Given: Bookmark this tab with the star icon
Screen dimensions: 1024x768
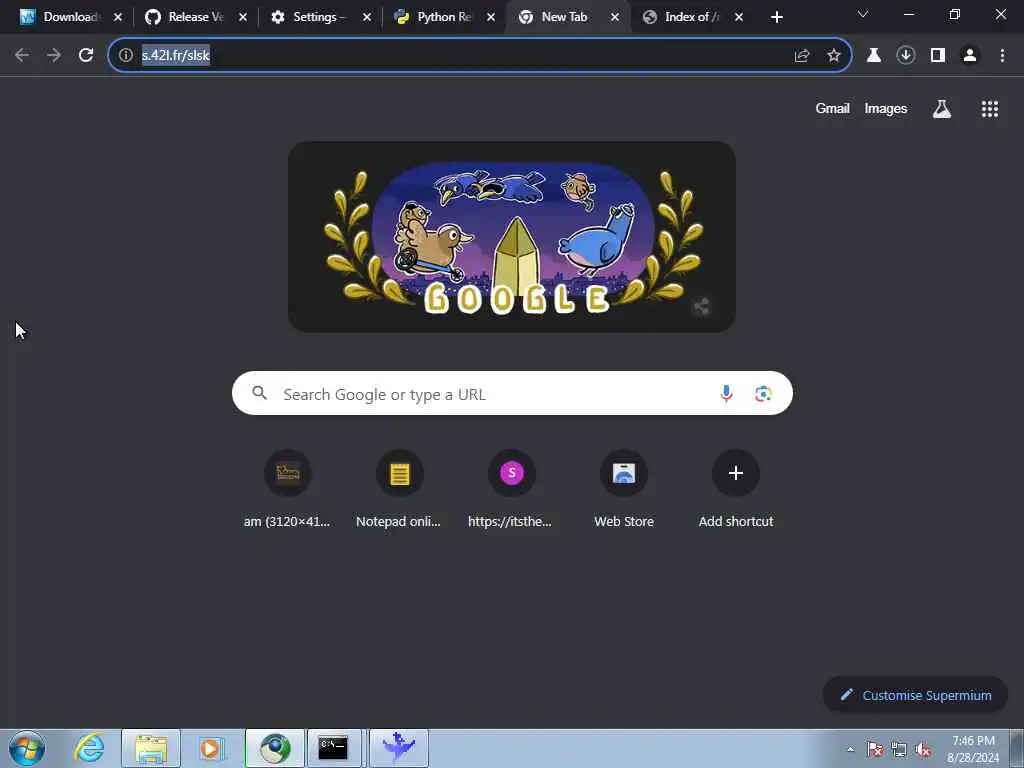Looking at the screenshot, I should coord(834,56).
